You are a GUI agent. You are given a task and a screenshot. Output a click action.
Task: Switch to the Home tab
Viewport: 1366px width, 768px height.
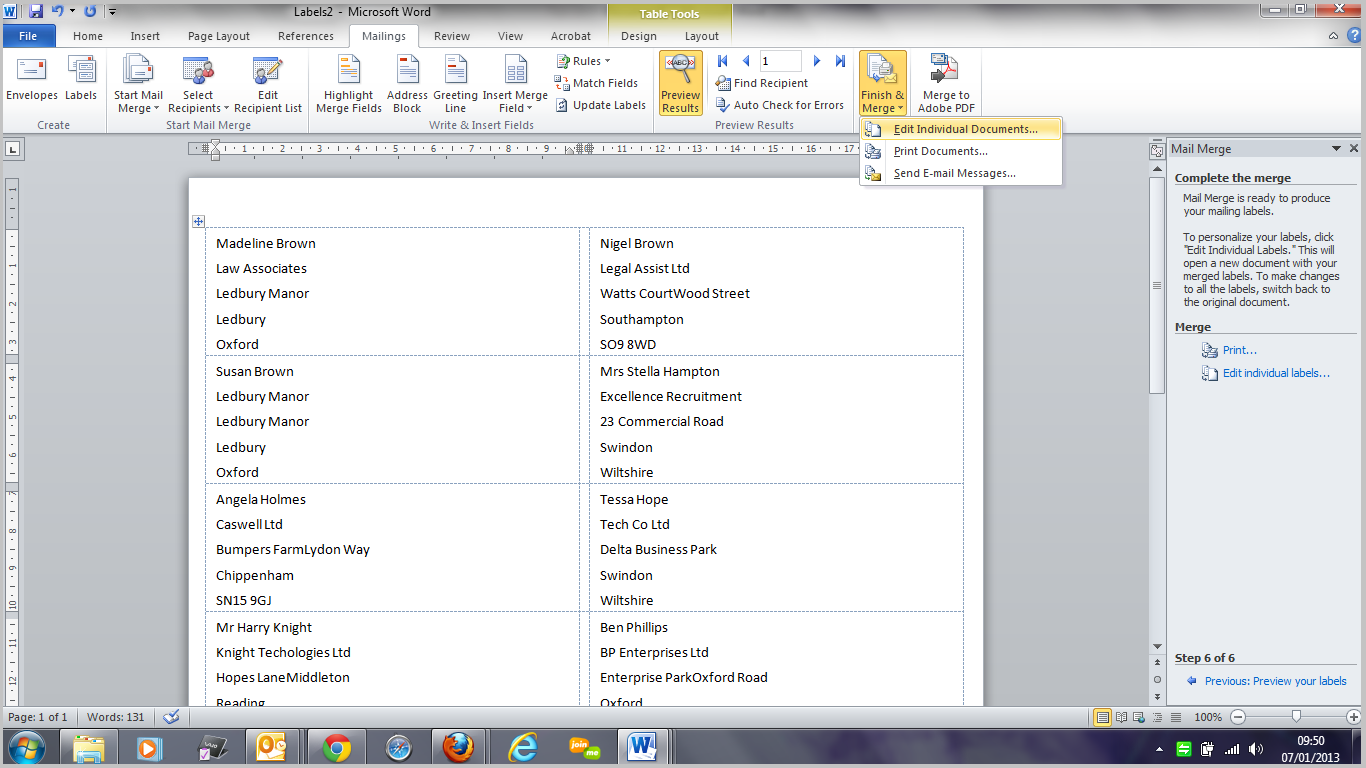(88, 36)
